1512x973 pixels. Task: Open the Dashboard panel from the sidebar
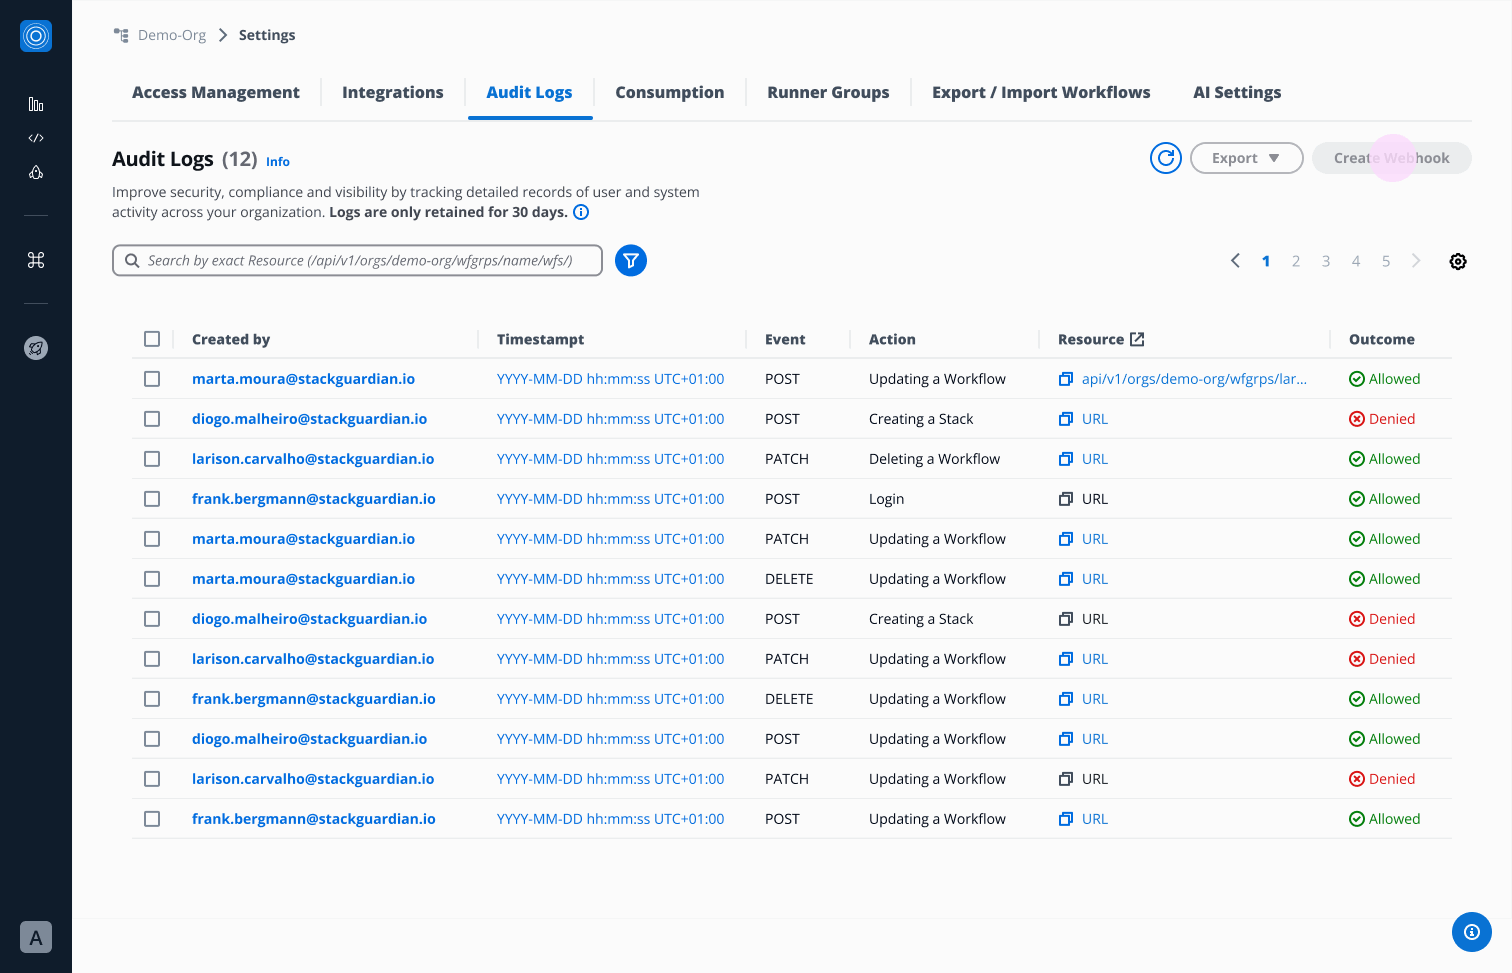pos(36,103)
